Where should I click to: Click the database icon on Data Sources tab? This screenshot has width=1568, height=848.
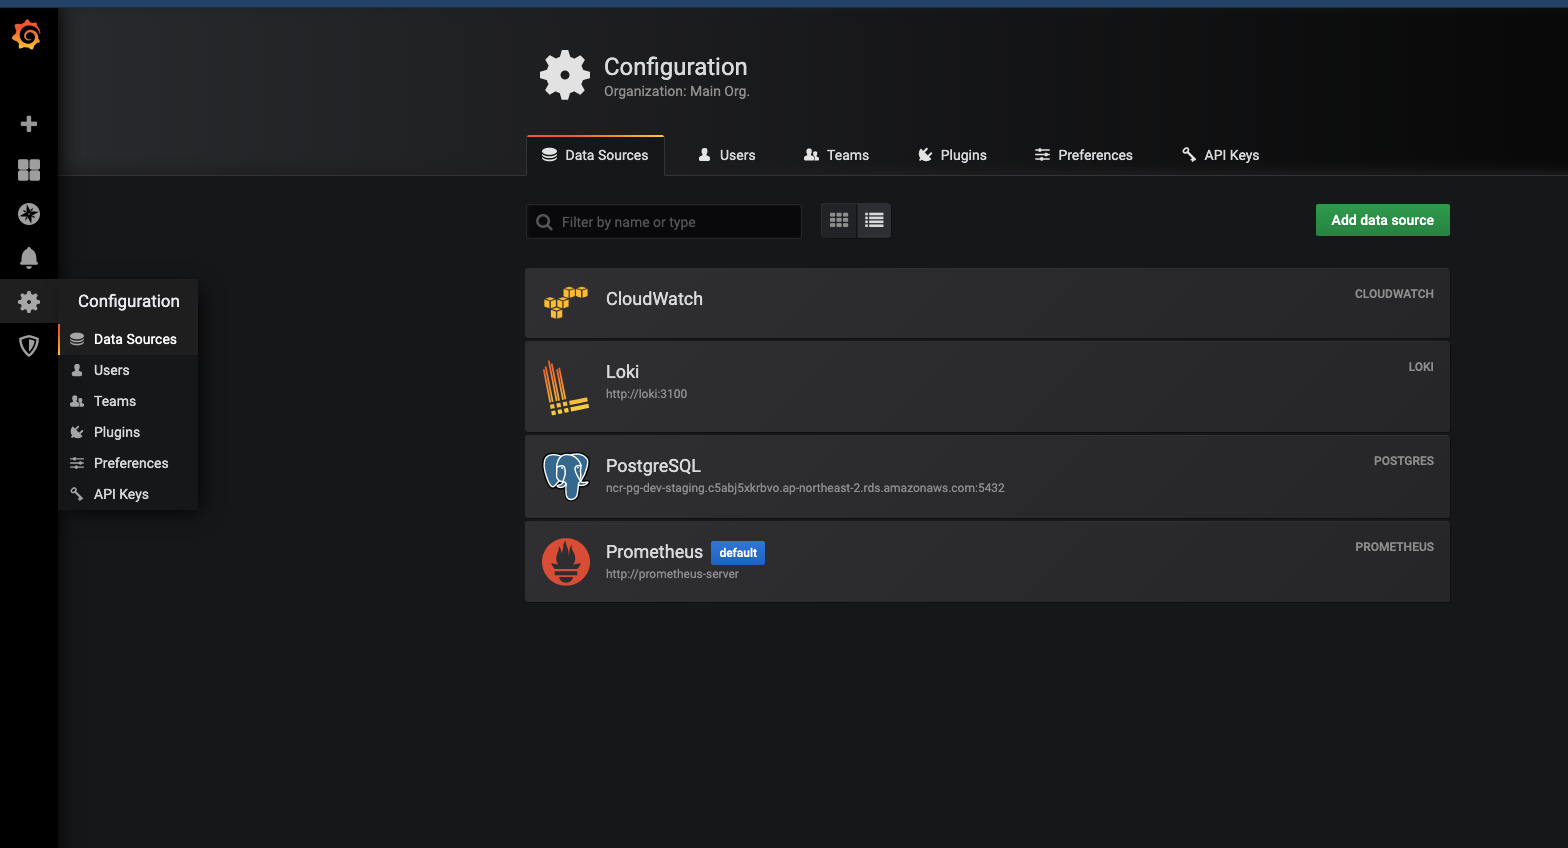click(549, 155)
